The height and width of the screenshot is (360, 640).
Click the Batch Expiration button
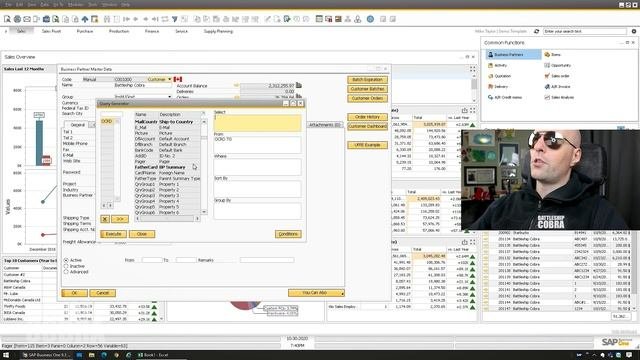coord(367,80)
